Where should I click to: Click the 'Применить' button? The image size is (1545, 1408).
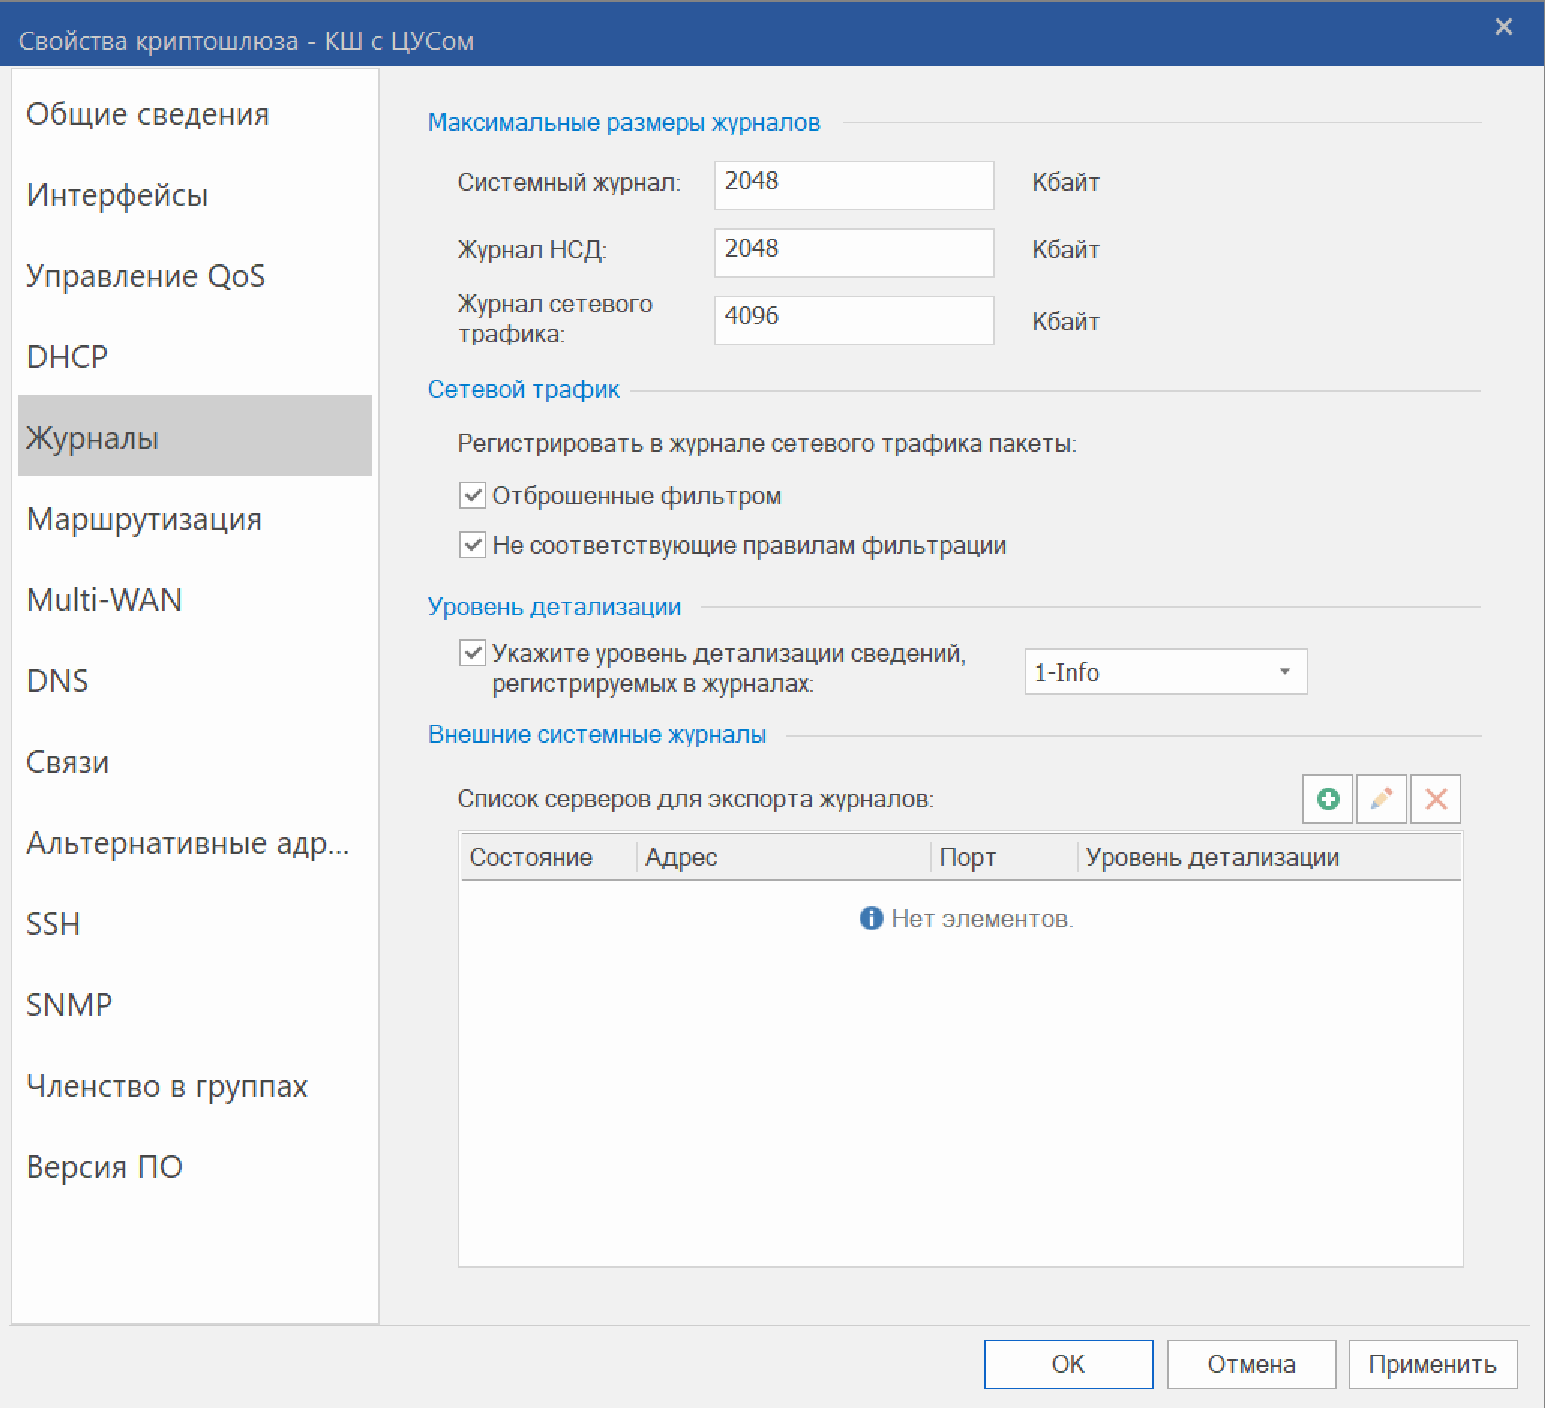click(1432, 1364)
